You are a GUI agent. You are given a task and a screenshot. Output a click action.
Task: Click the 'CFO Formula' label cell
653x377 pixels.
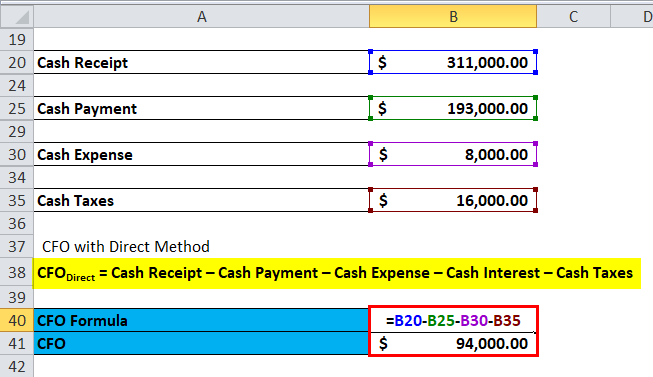[x=202, y=320]
